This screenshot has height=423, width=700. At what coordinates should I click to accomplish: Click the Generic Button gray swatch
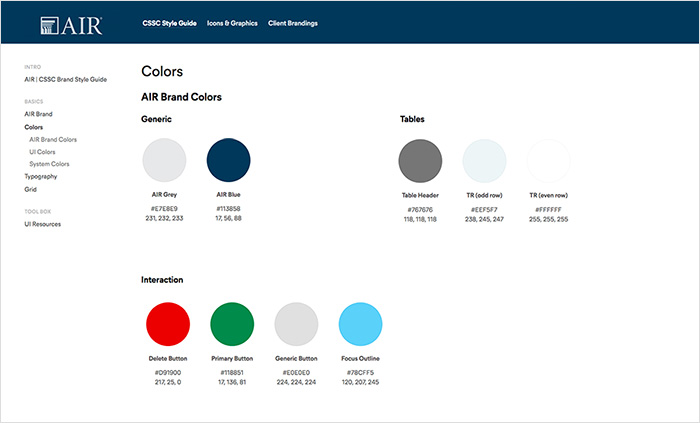[x=296, y=324]
